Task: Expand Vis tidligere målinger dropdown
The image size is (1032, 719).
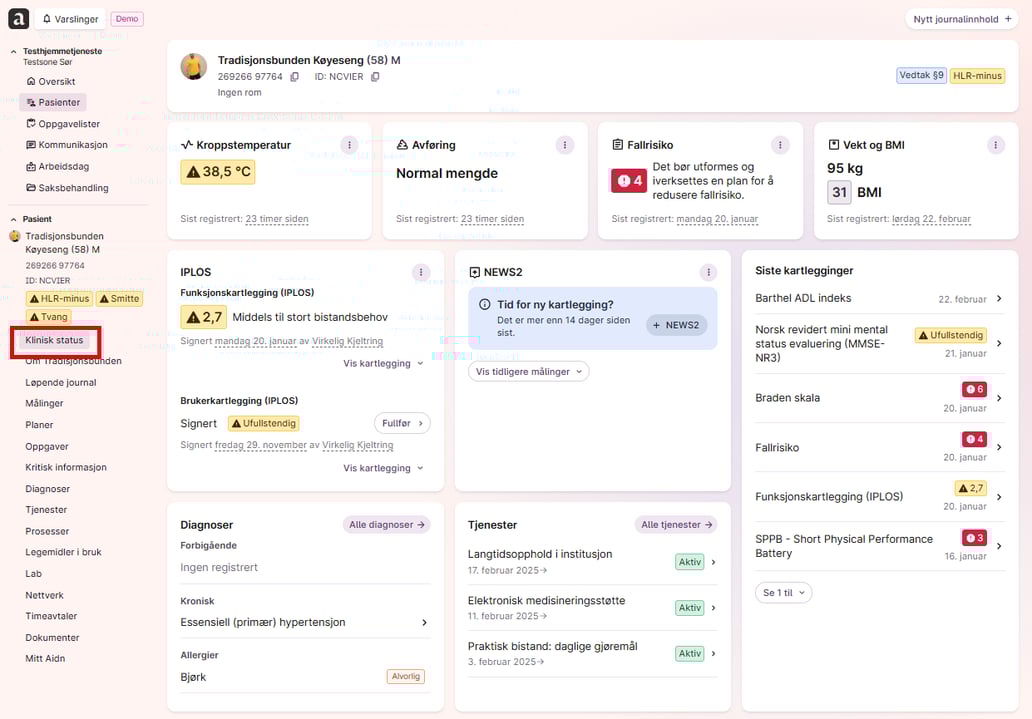Action: pyautogui.click(x=528, y=371)
